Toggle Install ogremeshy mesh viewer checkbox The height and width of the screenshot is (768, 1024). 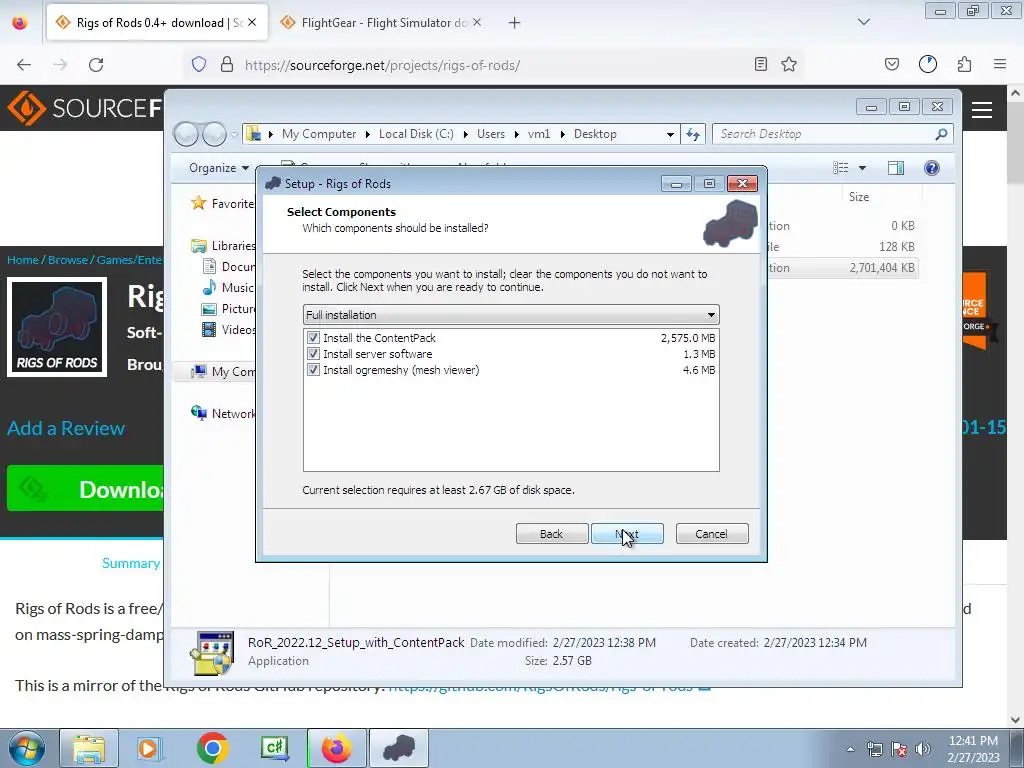pyautogui.click(x=313, y=370)
